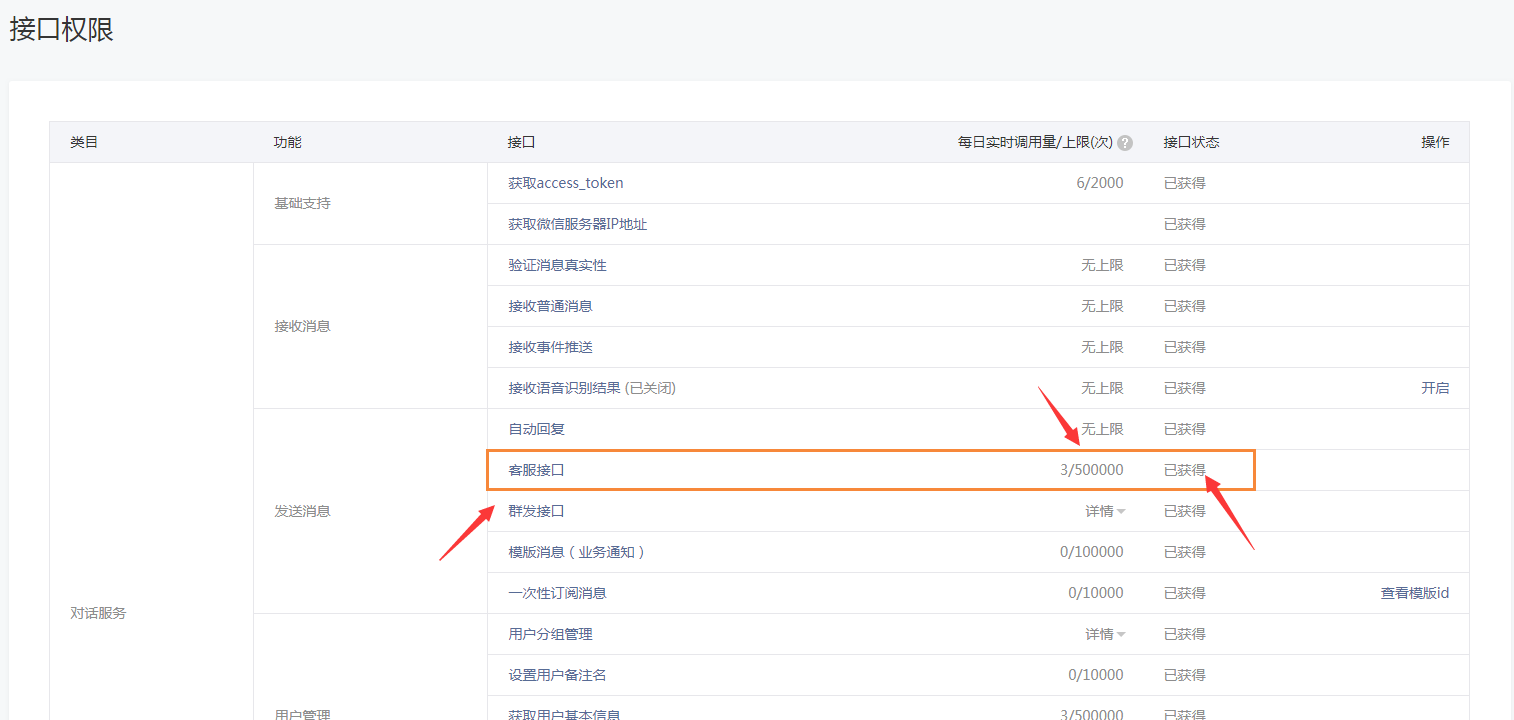Click the 获取微信服务器IP地址 interface row
This screenshot has height=720, width=1514.
[978, 224]
